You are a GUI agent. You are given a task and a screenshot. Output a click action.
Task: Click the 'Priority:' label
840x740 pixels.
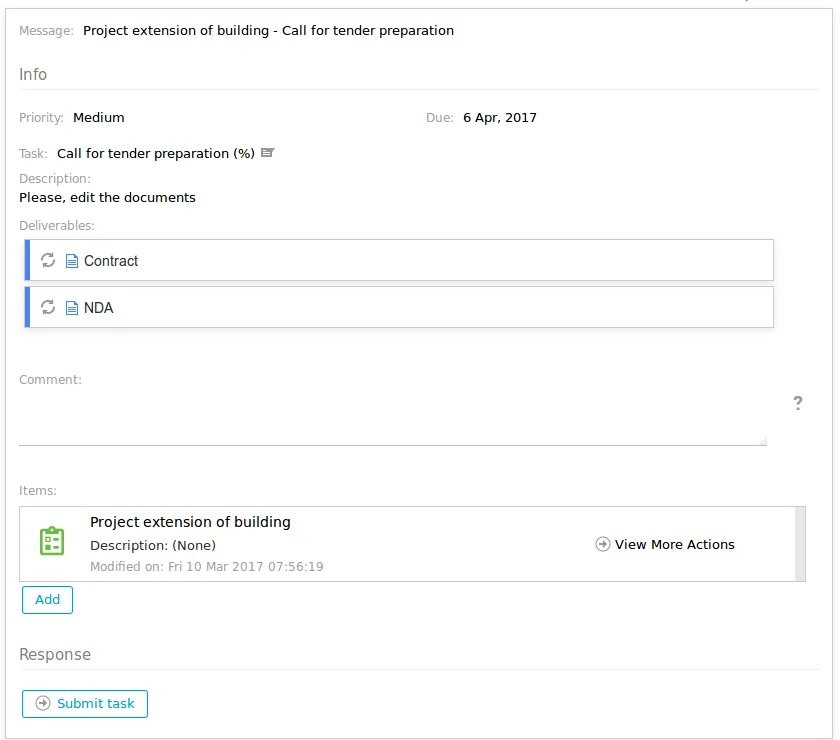[x=41, y=118]
